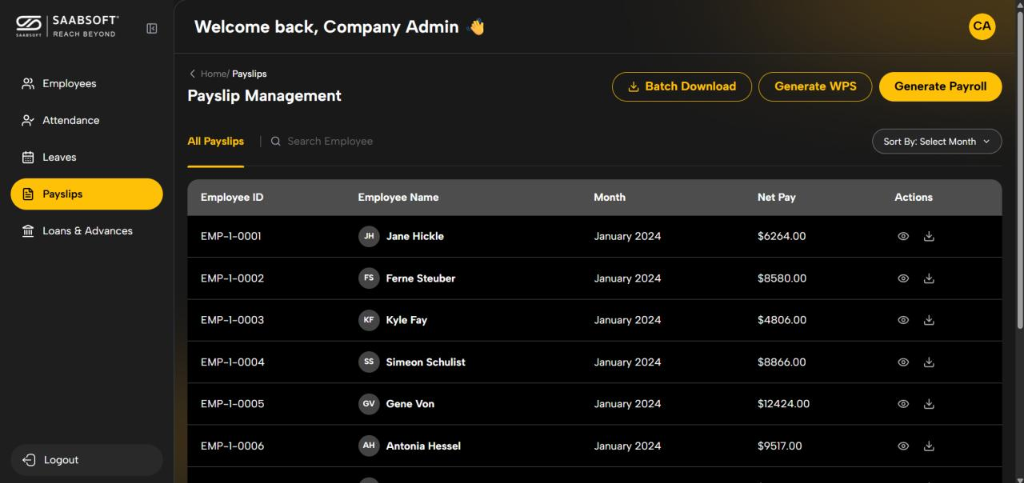Select Payslips in the sidebar
This screenshot has width=1024, height=483.
pyautogui.click(x=87, y=194)
